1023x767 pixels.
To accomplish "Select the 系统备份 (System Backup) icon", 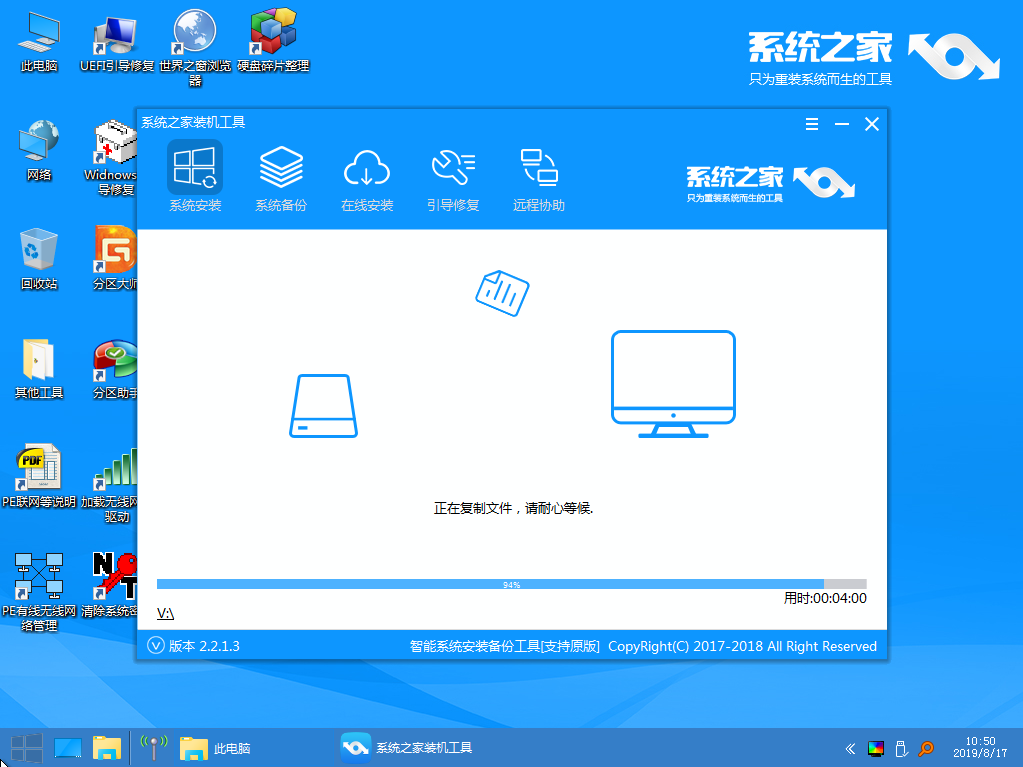I will point(281,177).
